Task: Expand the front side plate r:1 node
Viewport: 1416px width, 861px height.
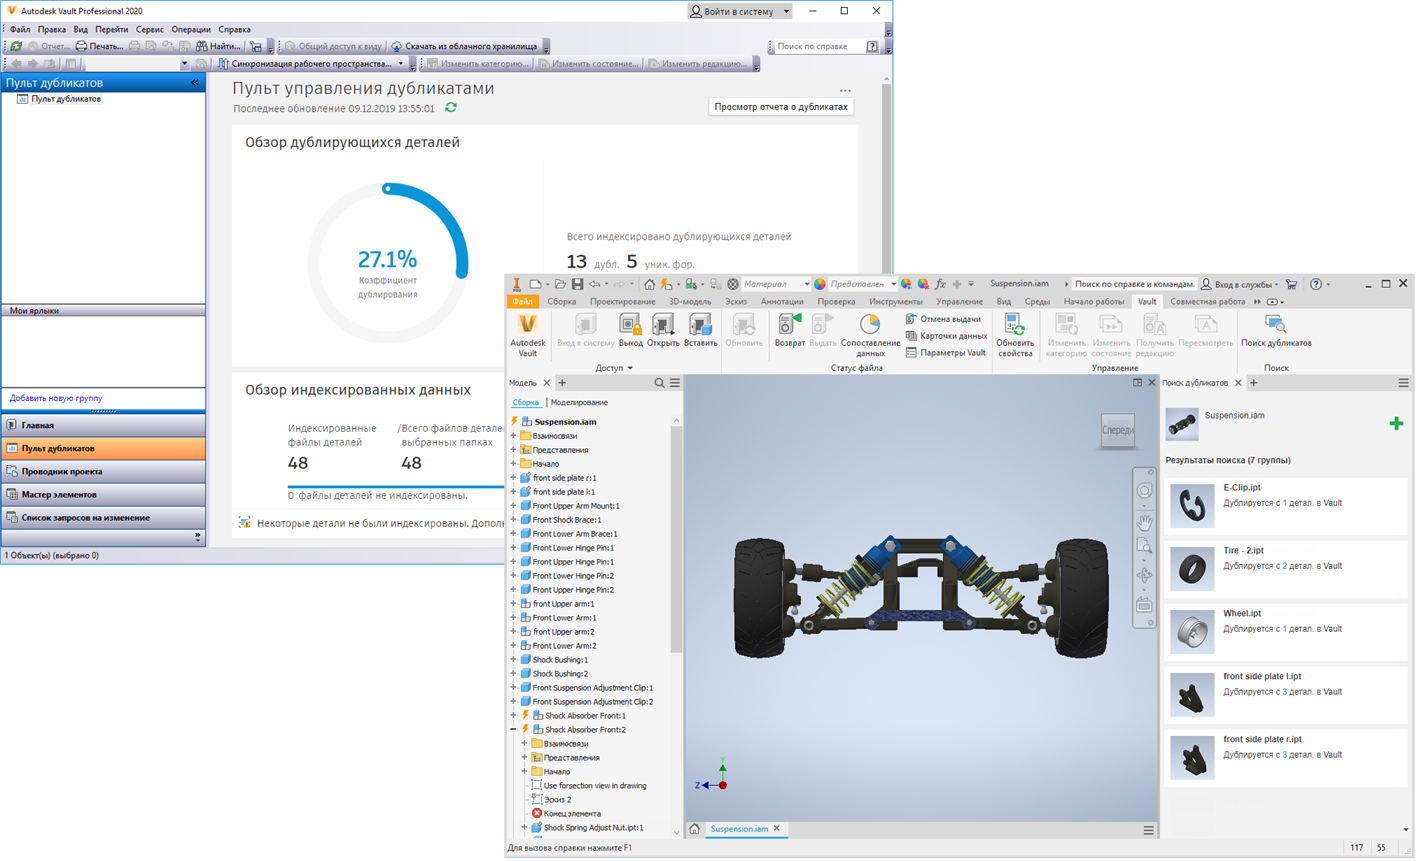Action: click(x=514, y=478)
